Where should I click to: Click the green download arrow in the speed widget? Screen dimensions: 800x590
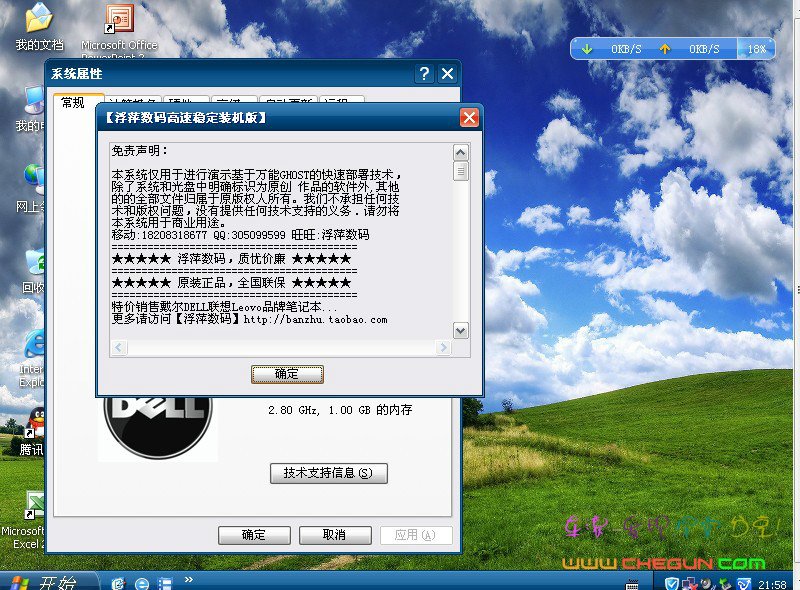pyautogui.click(x=587, y=49)
